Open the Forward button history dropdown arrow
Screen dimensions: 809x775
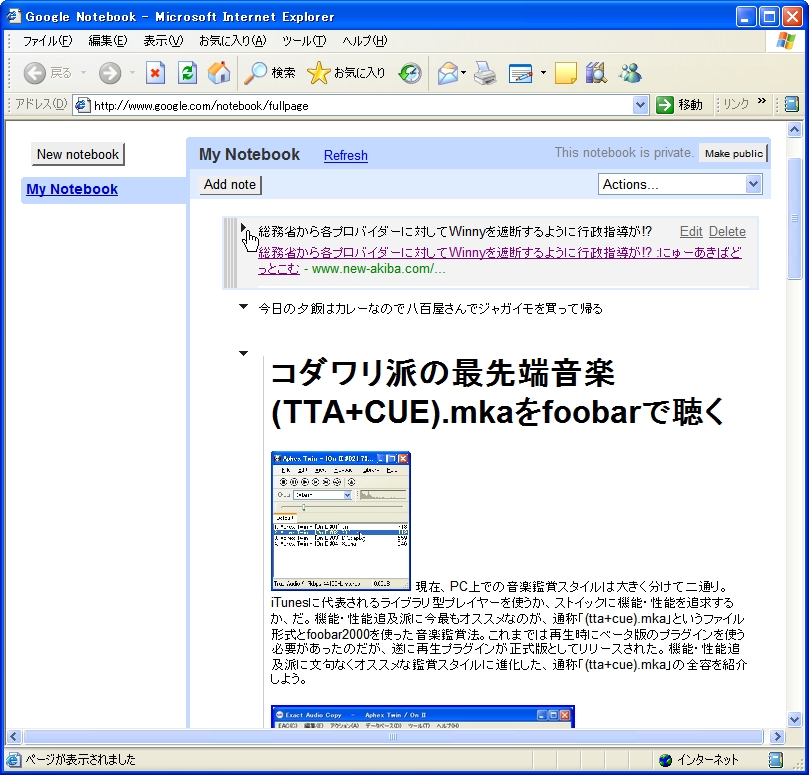(x=133, y=73)
